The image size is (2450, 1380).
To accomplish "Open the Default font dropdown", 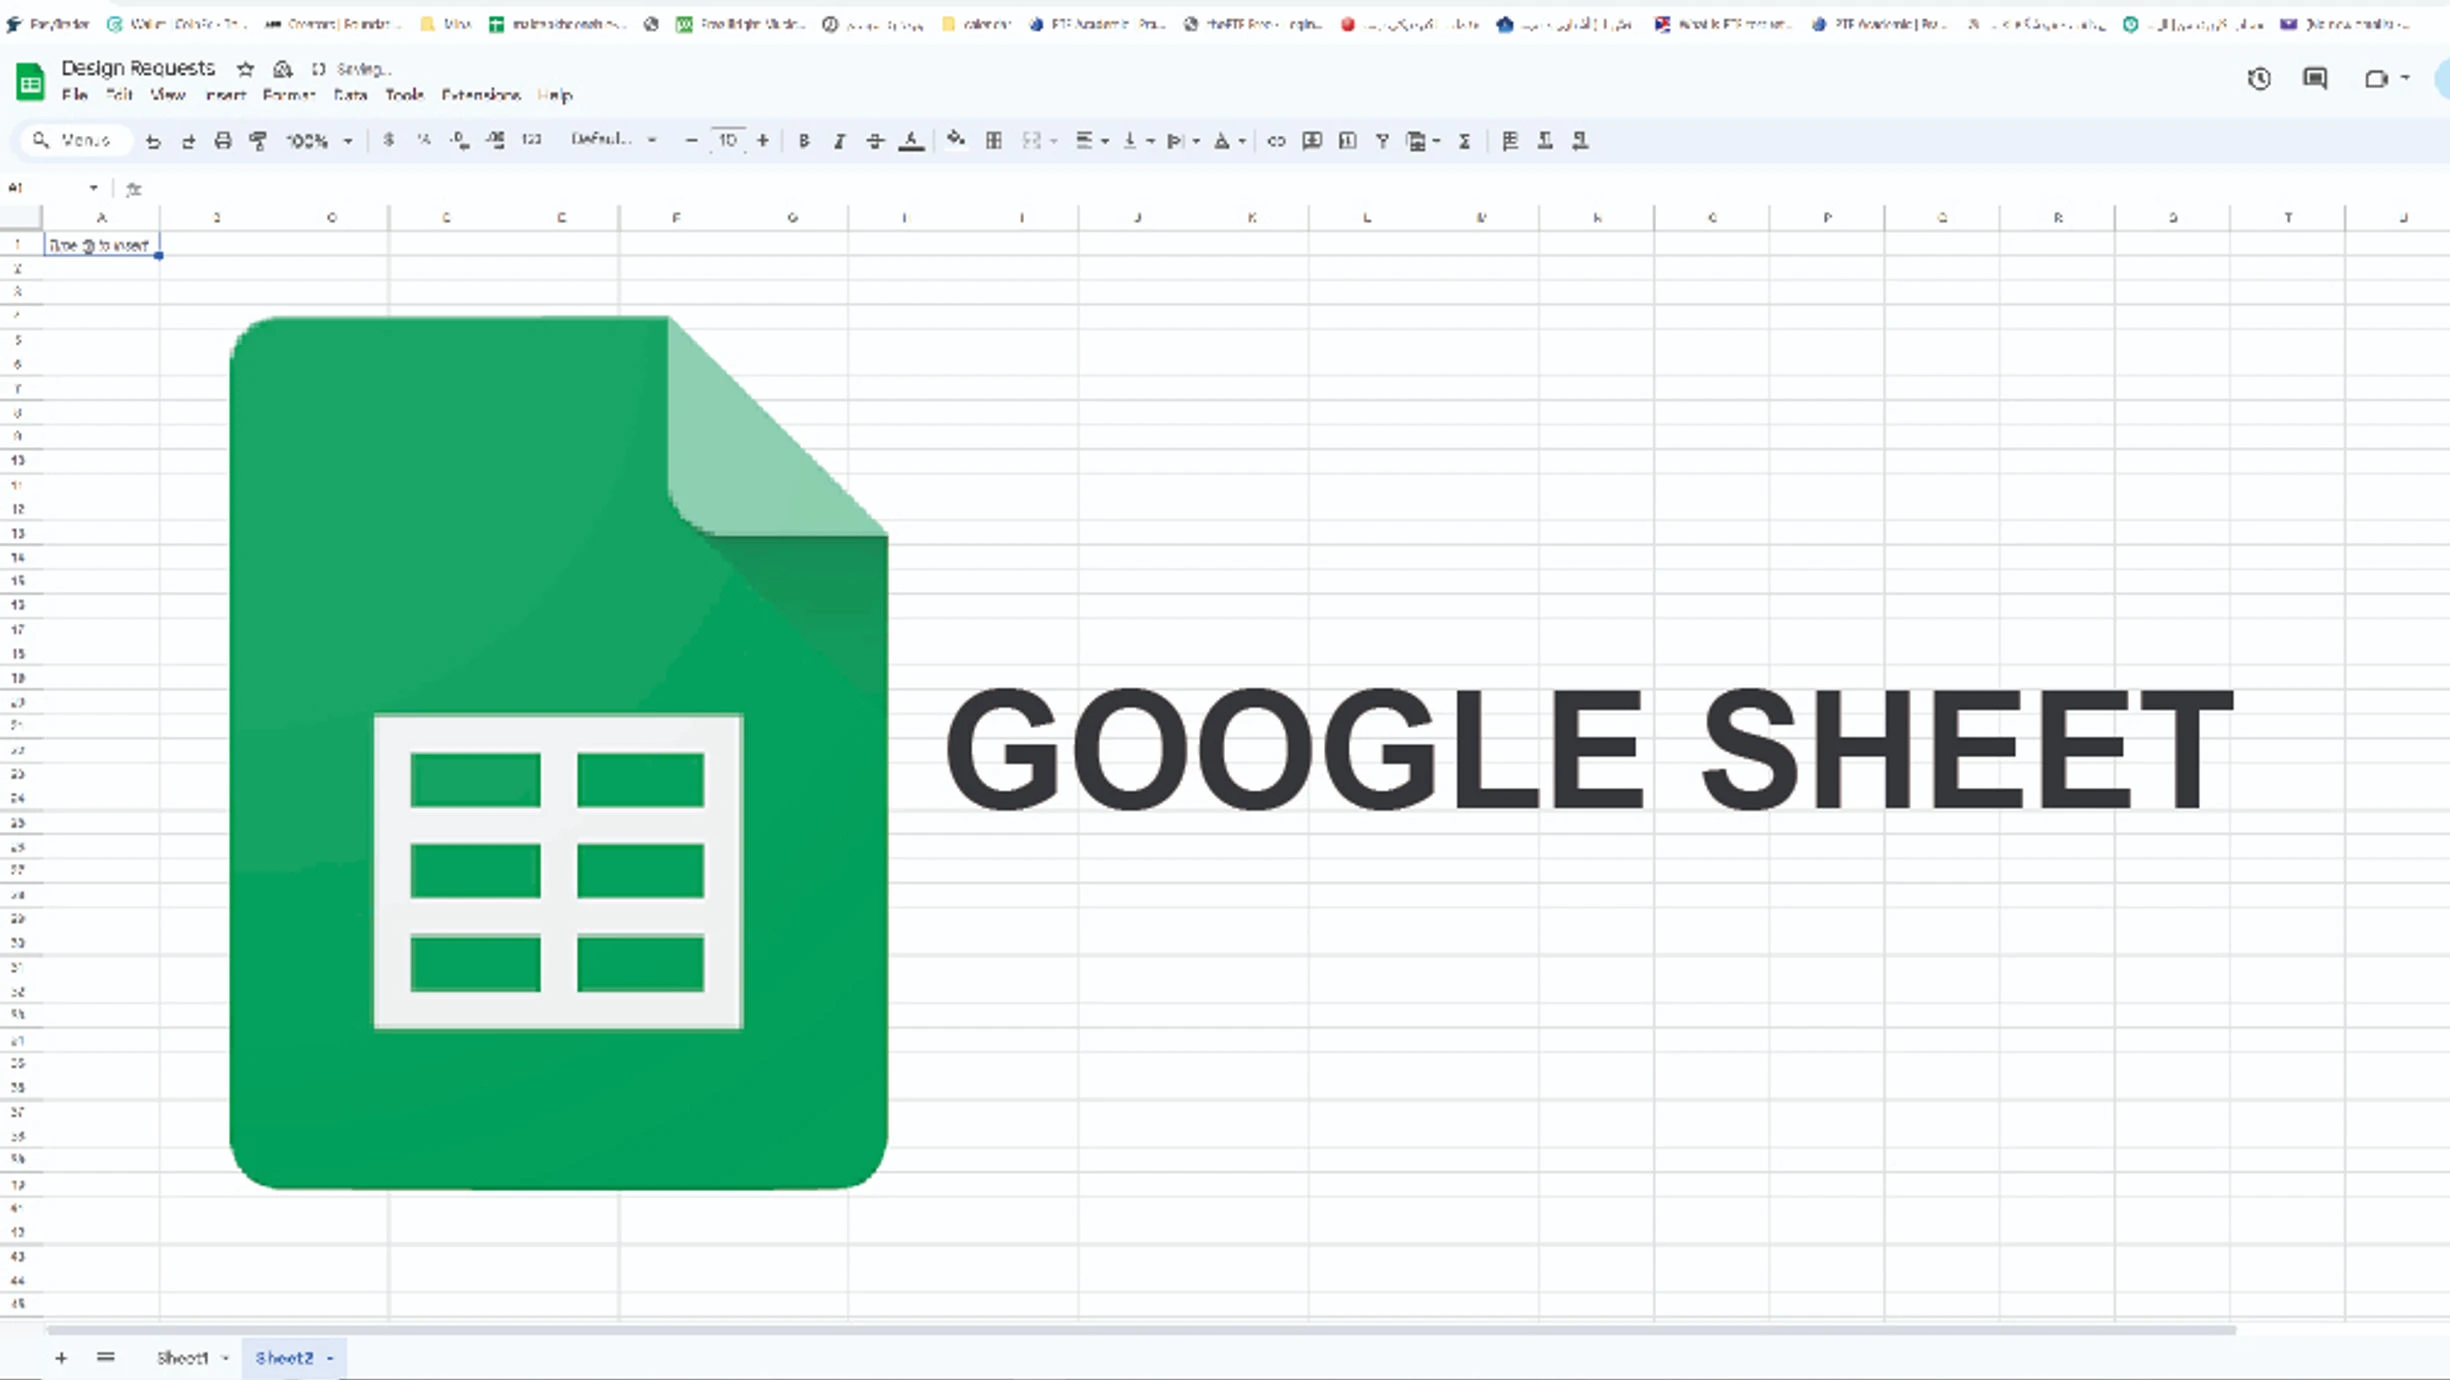I will click(613, 140).
